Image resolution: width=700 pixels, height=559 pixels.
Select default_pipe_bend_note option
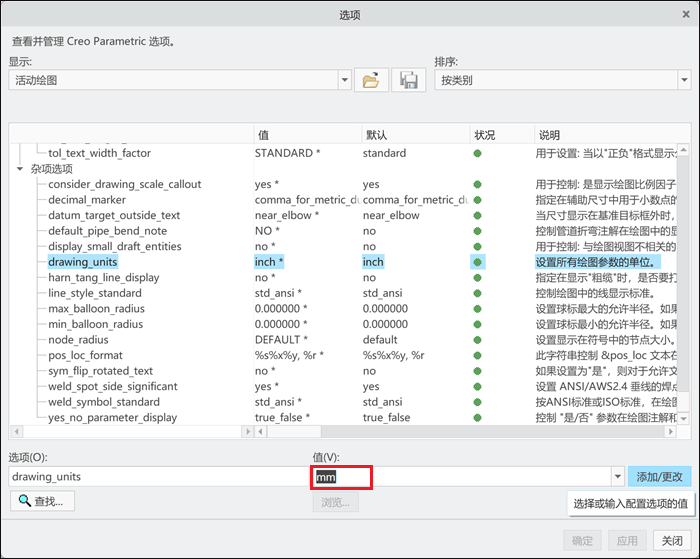click(x=108, y=231)
